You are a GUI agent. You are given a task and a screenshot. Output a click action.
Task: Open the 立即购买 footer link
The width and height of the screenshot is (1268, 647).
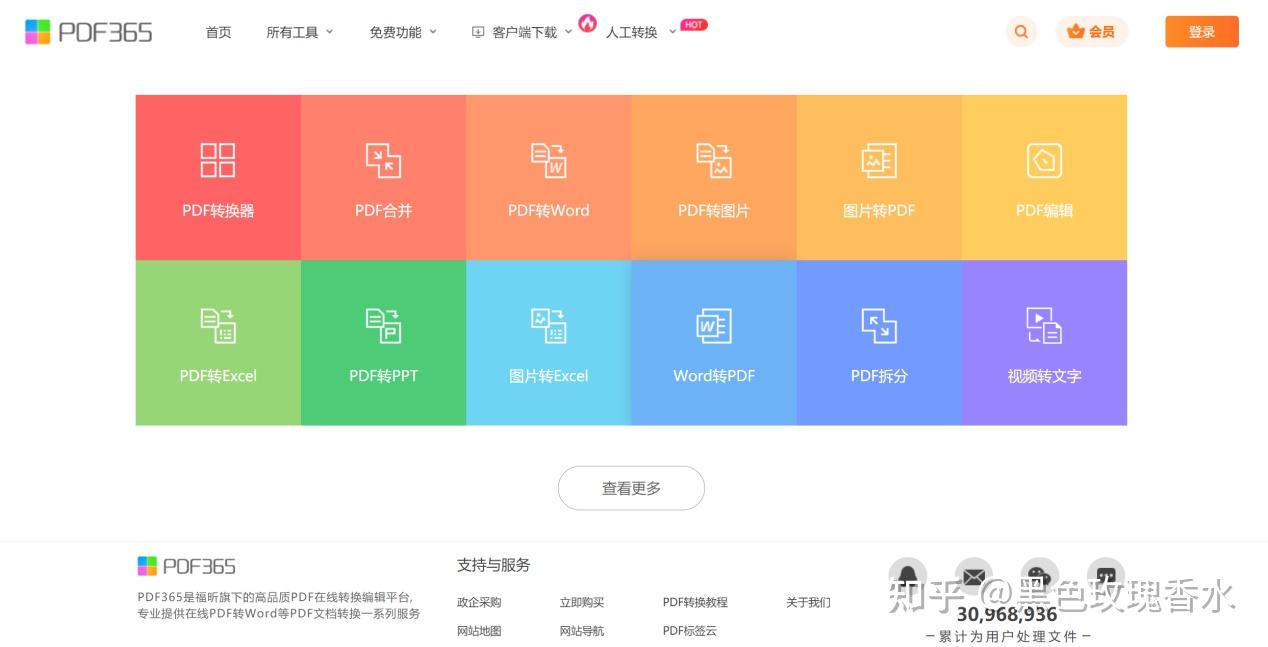click(582, 602)
